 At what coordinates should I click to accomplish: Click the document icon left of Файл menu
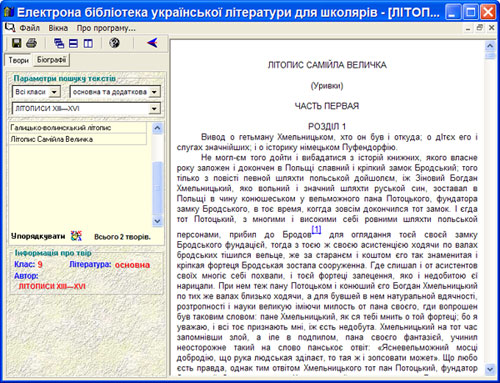coord(10,28)
